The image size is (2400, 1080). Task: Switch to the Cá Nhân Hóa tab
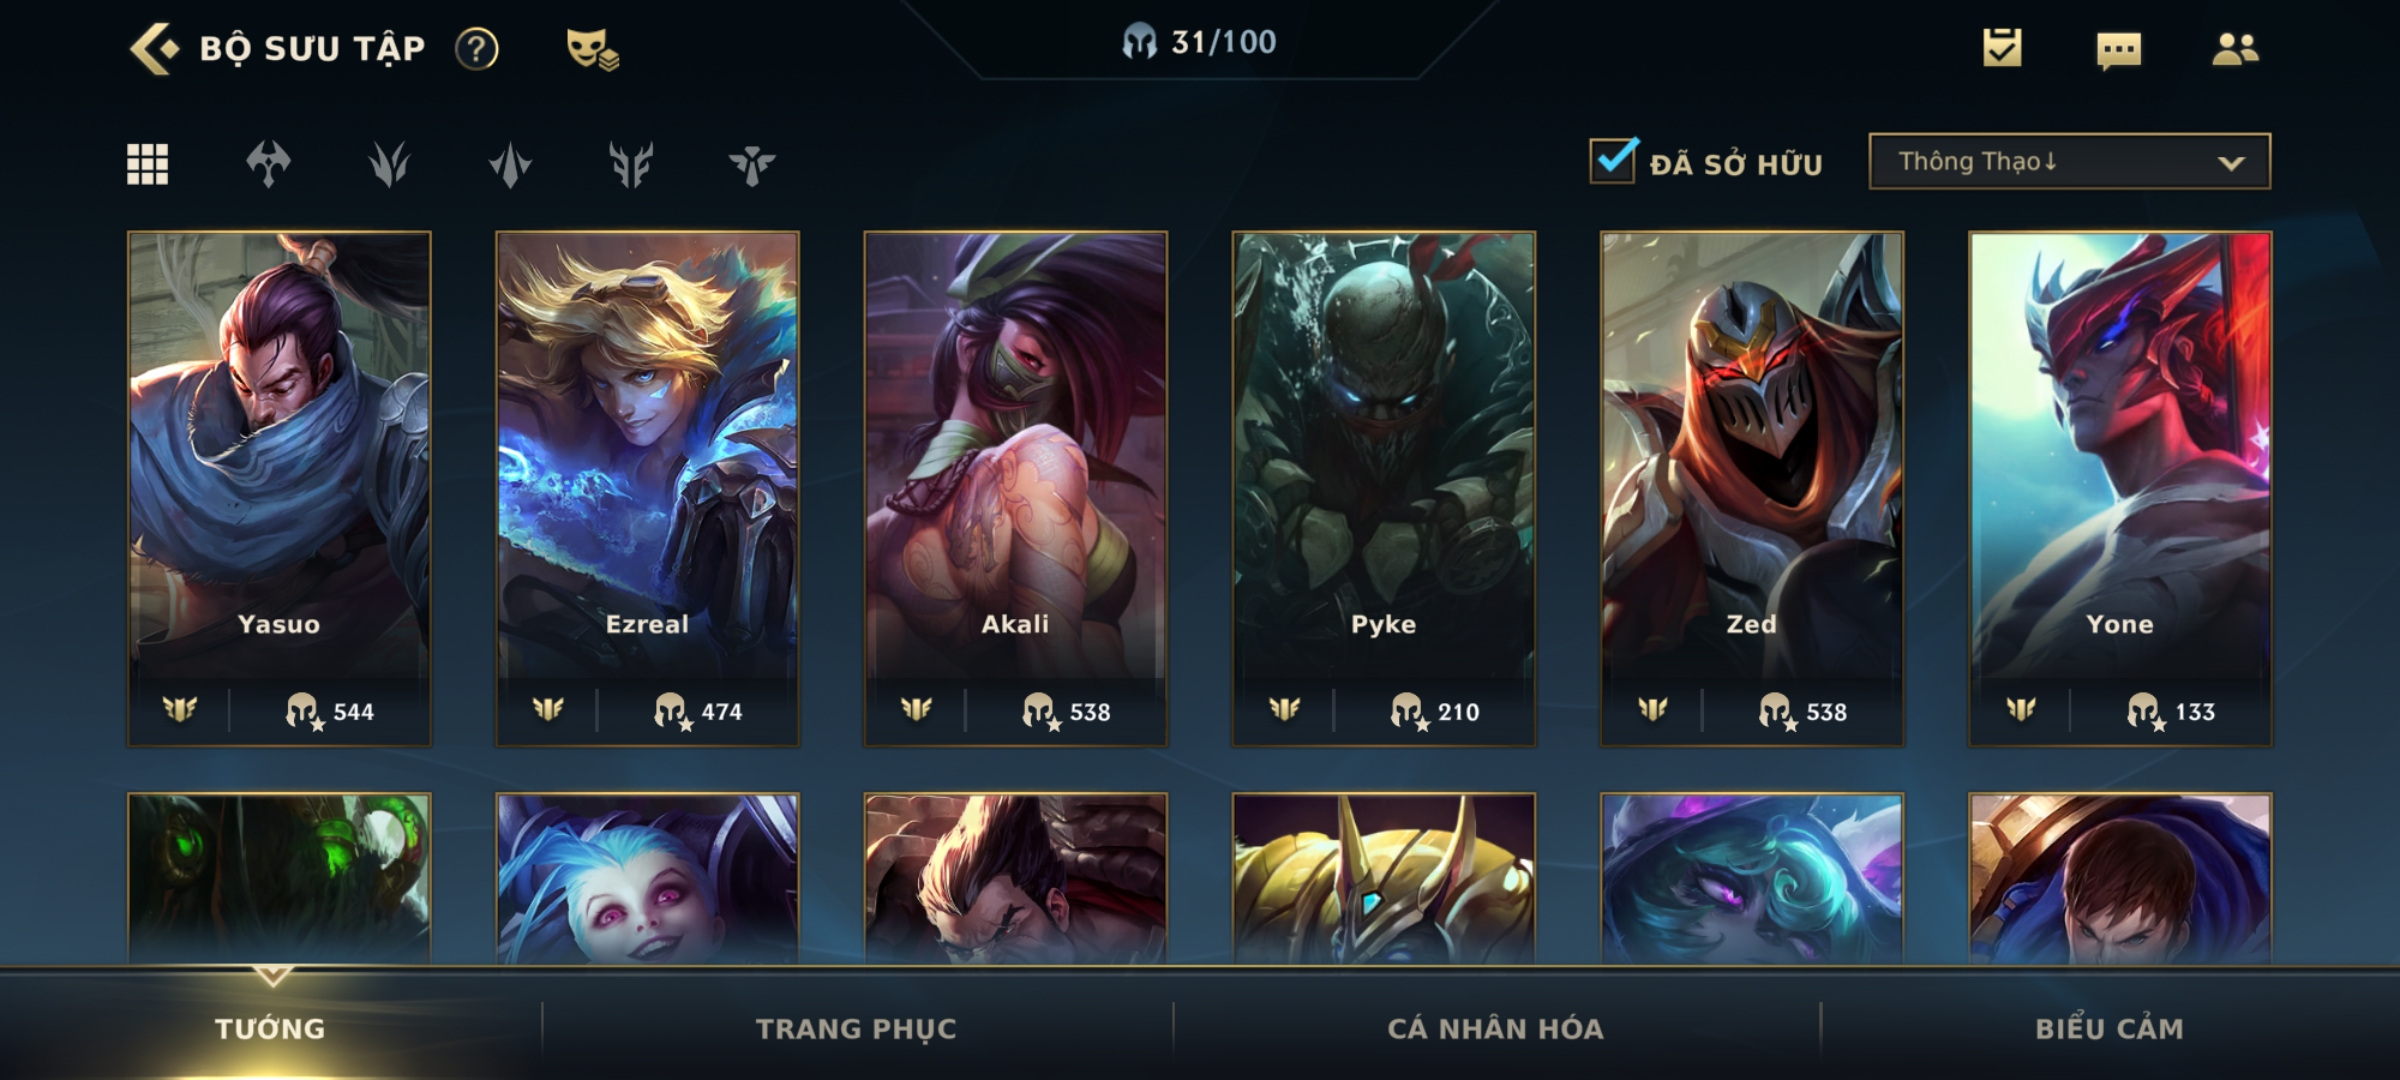click(x=1496, y=1028)
